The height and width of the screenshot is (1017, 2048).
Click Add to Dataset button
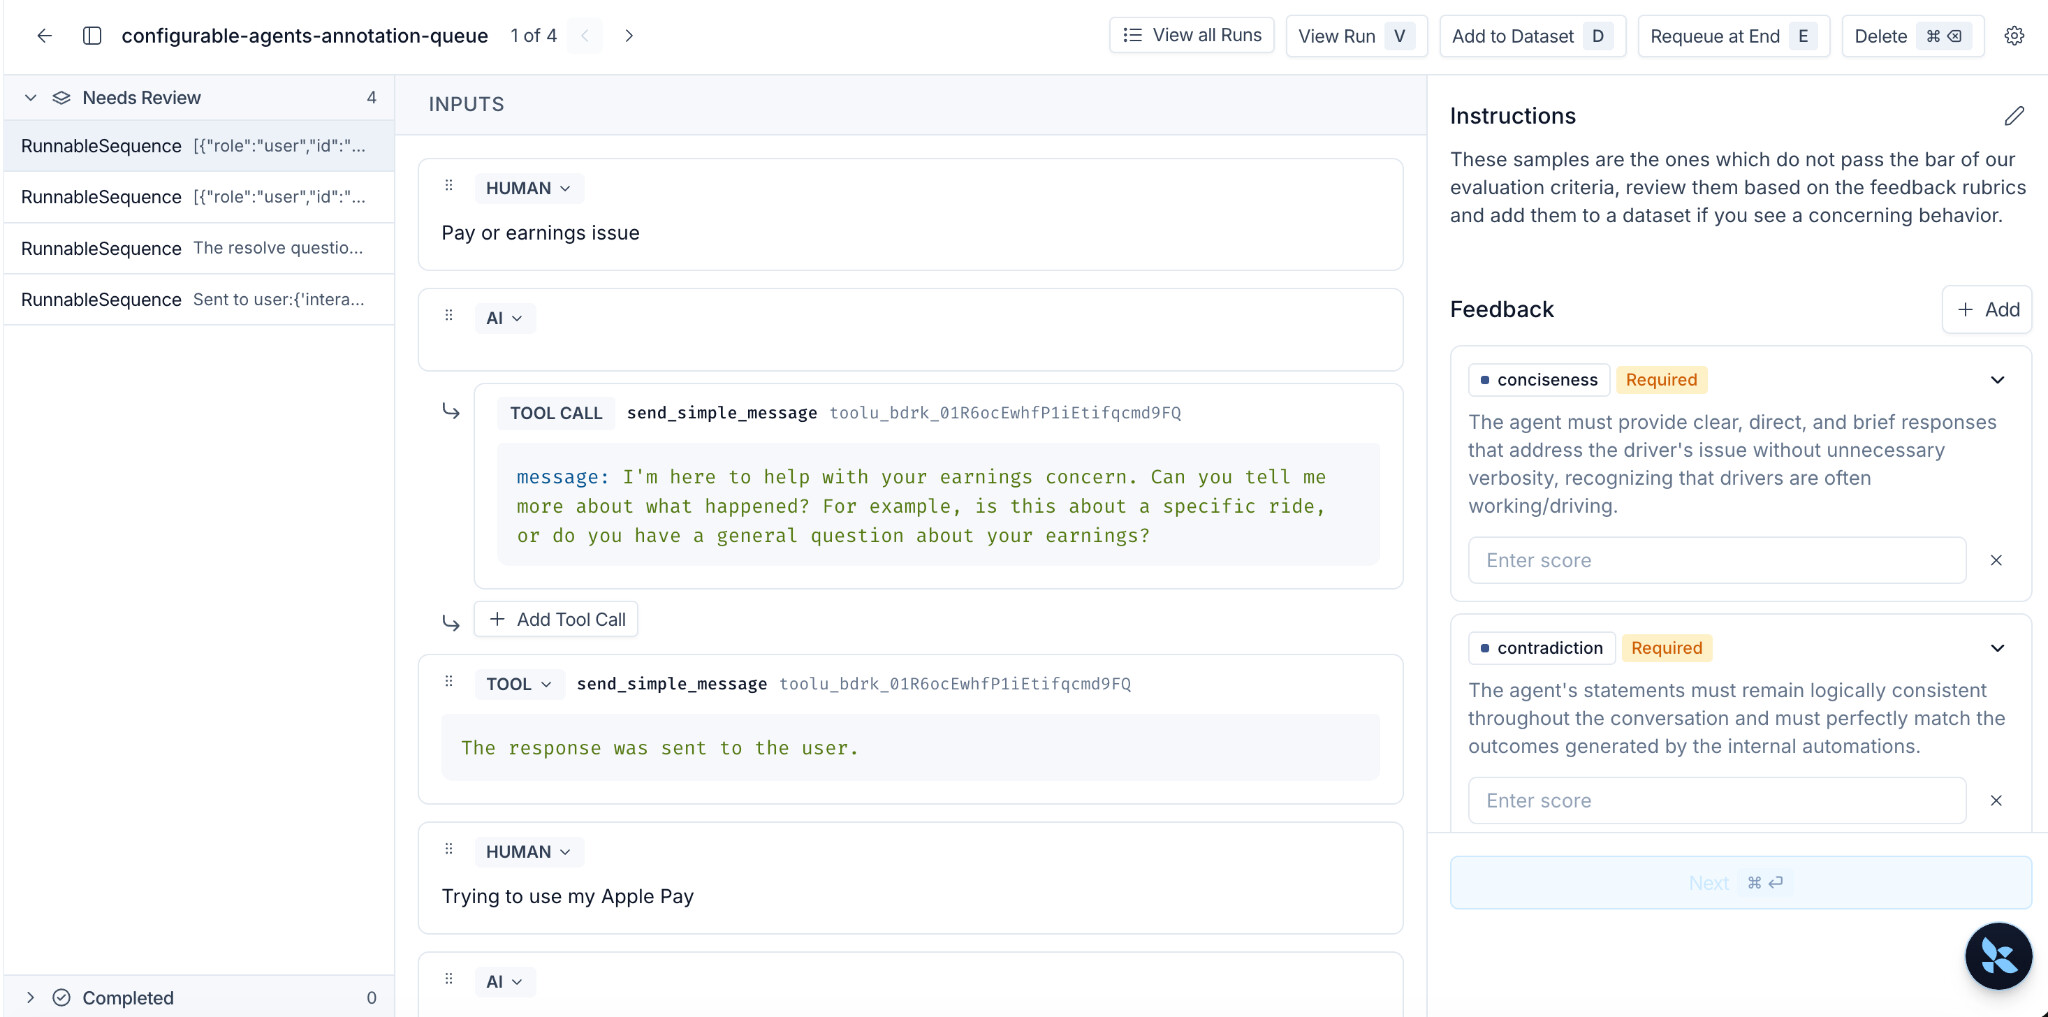pos(1532,36)
